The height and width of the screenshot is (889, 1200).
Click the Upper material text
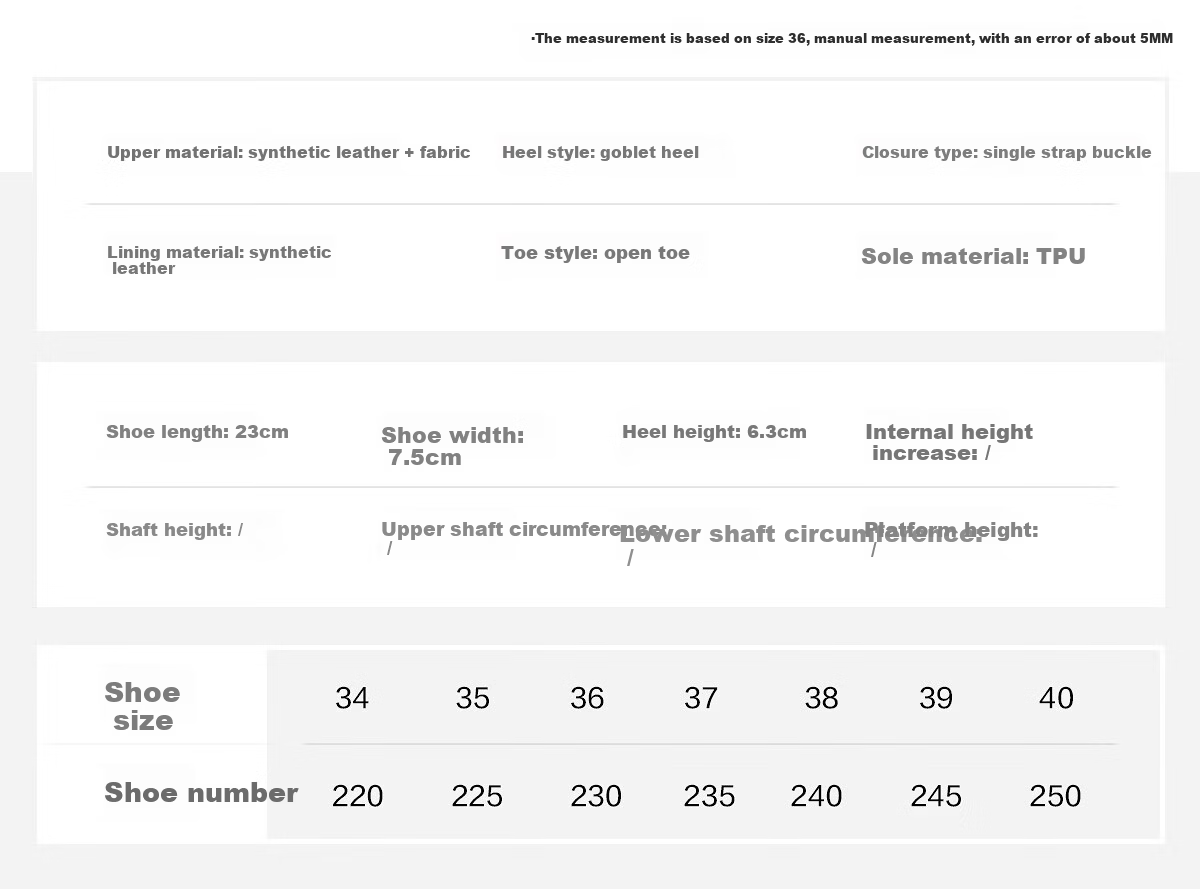click(288, 153)
